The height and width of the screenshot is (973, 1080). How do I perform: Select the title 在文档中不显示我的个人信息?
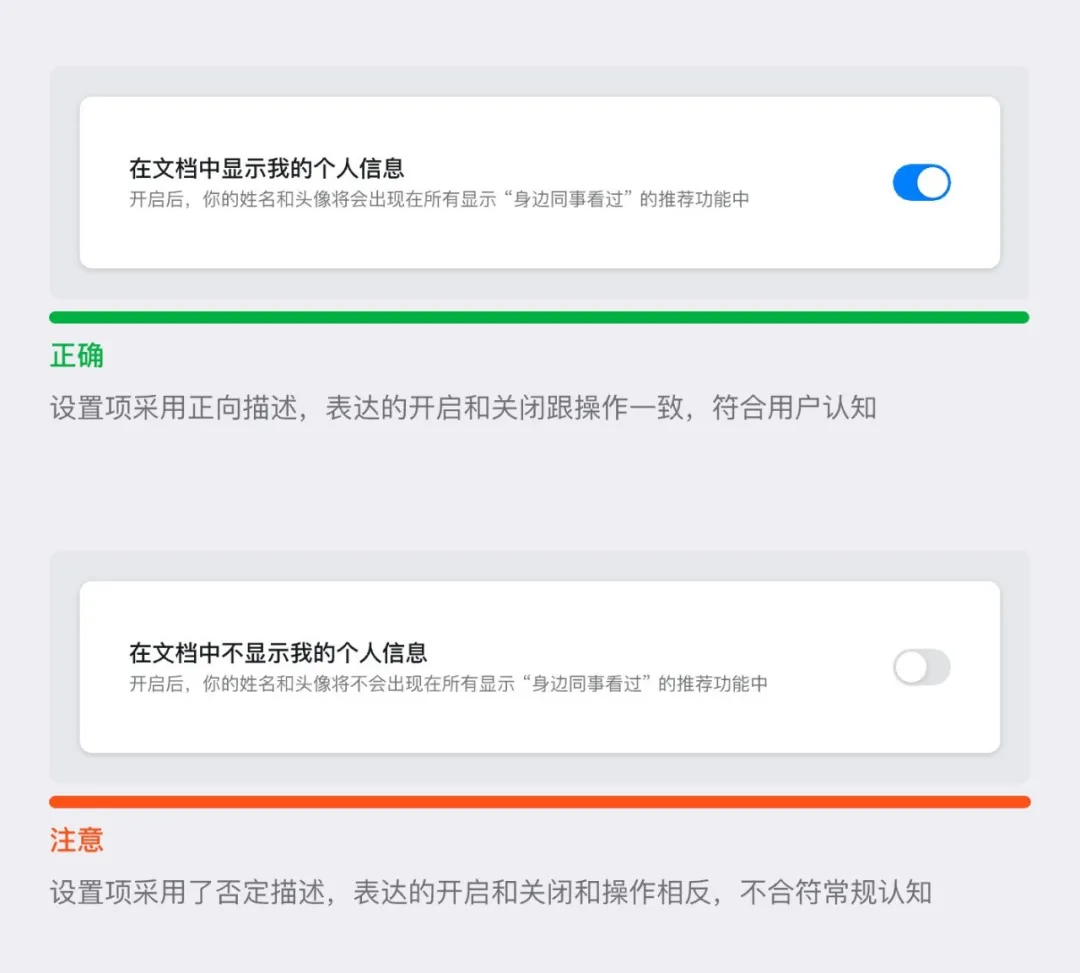click(278, 653)
